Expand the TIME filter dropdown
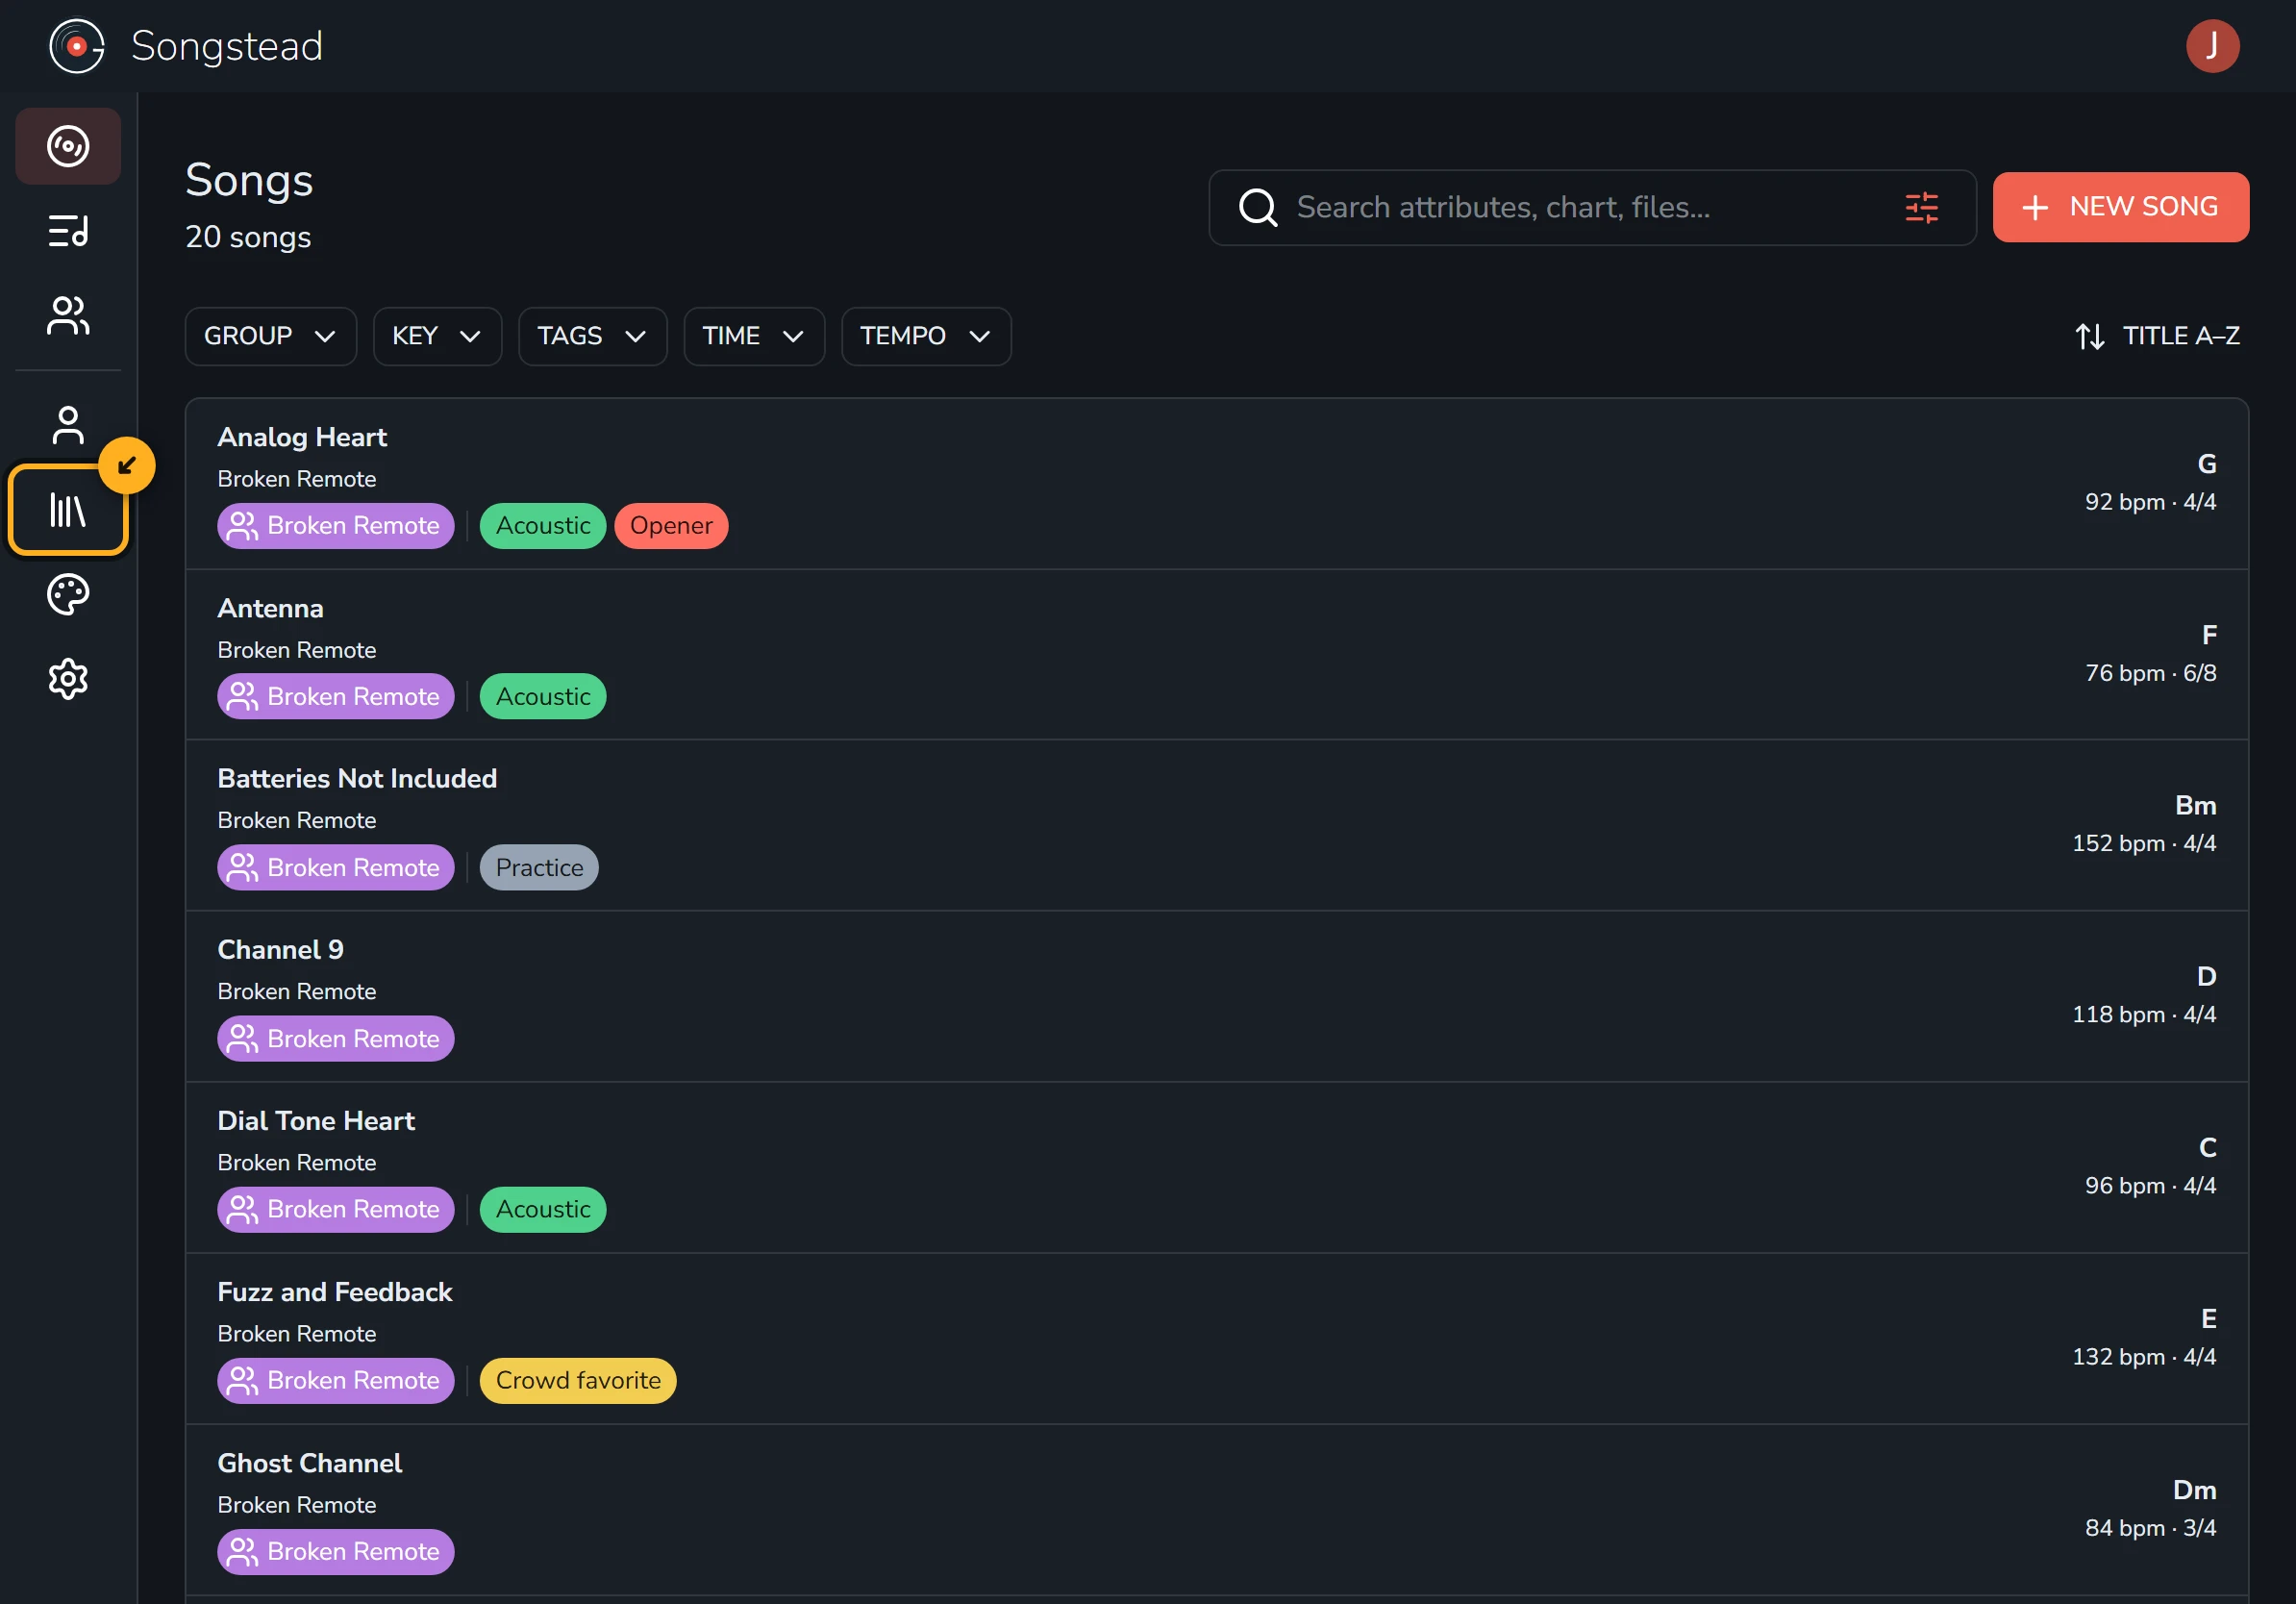This screenshot has width=2296, height=1604. [753, 336]
